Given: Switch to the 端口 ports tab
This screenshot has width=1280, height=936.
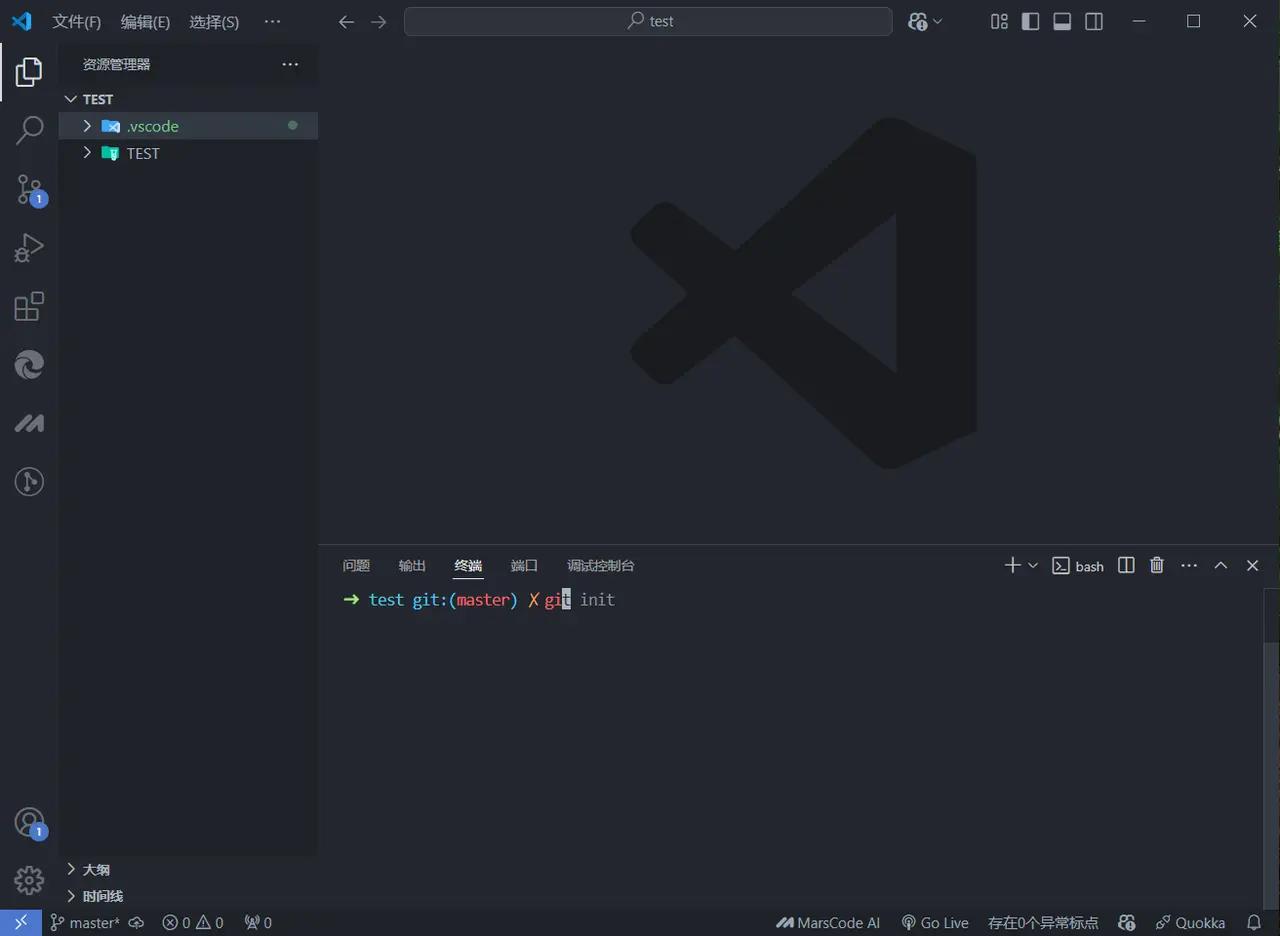Looking at the screenshot, I should coord(524,565).
